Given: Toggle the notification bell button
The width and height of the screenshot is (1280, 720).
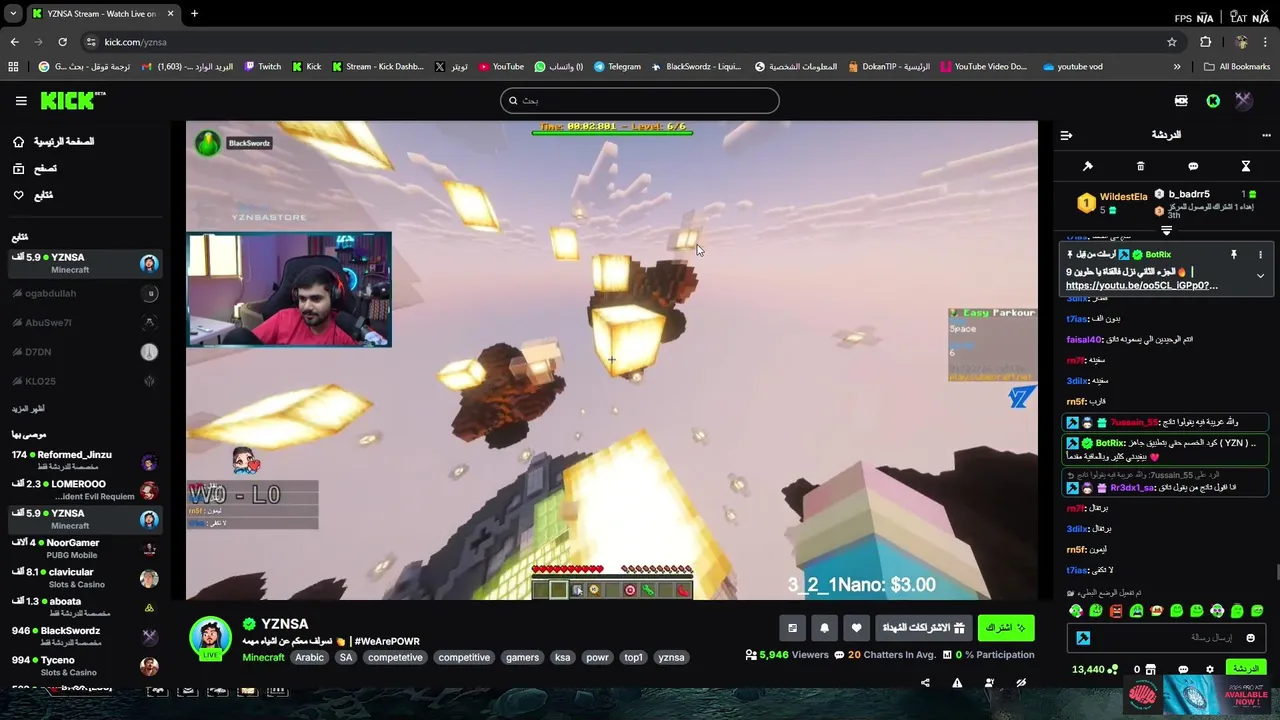Looking at the screenshot, I should click(824, 628).
